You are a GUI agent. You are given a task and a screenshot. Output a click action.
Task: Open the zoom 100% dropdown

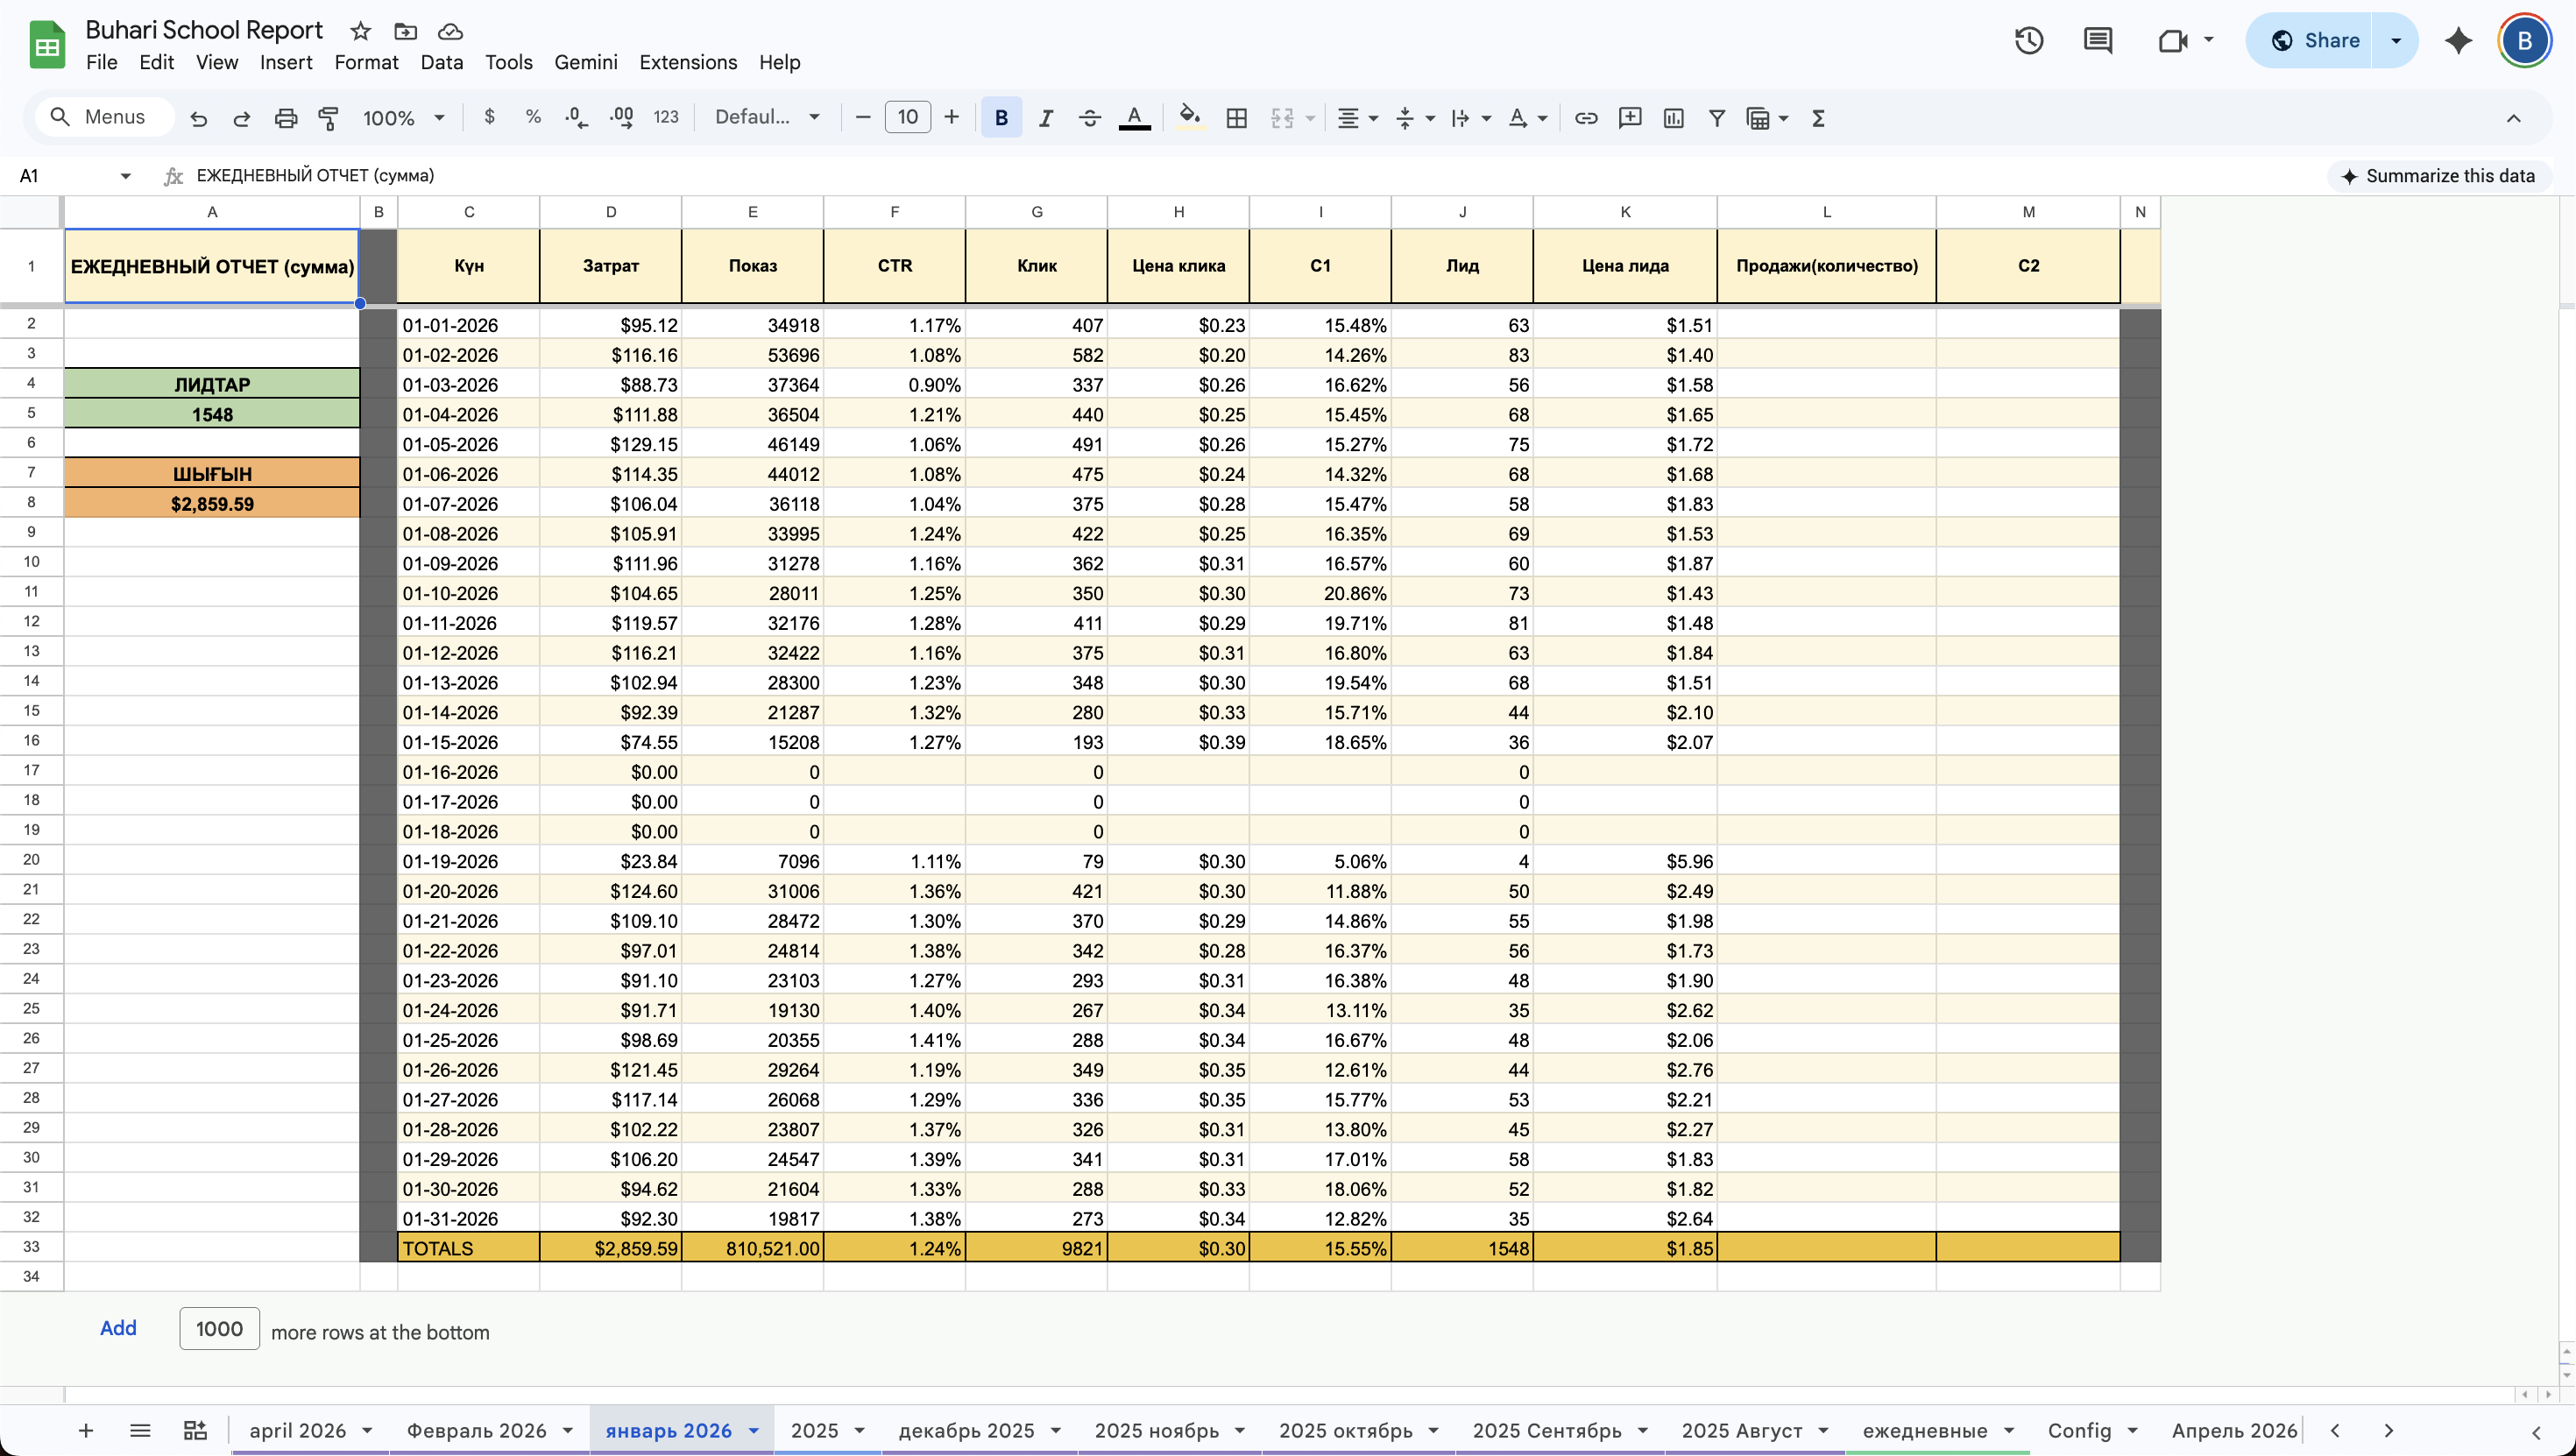tap(403, 118)
